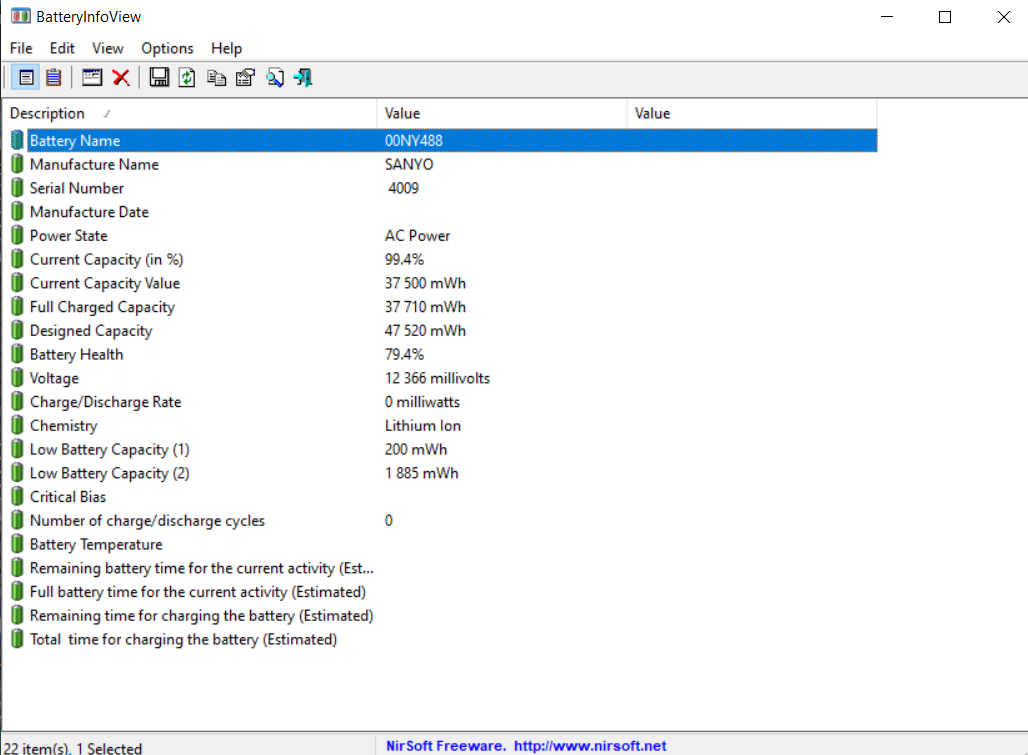
Task: Click battery icon beside Full Charged Capacity
Action: (17, 307)
